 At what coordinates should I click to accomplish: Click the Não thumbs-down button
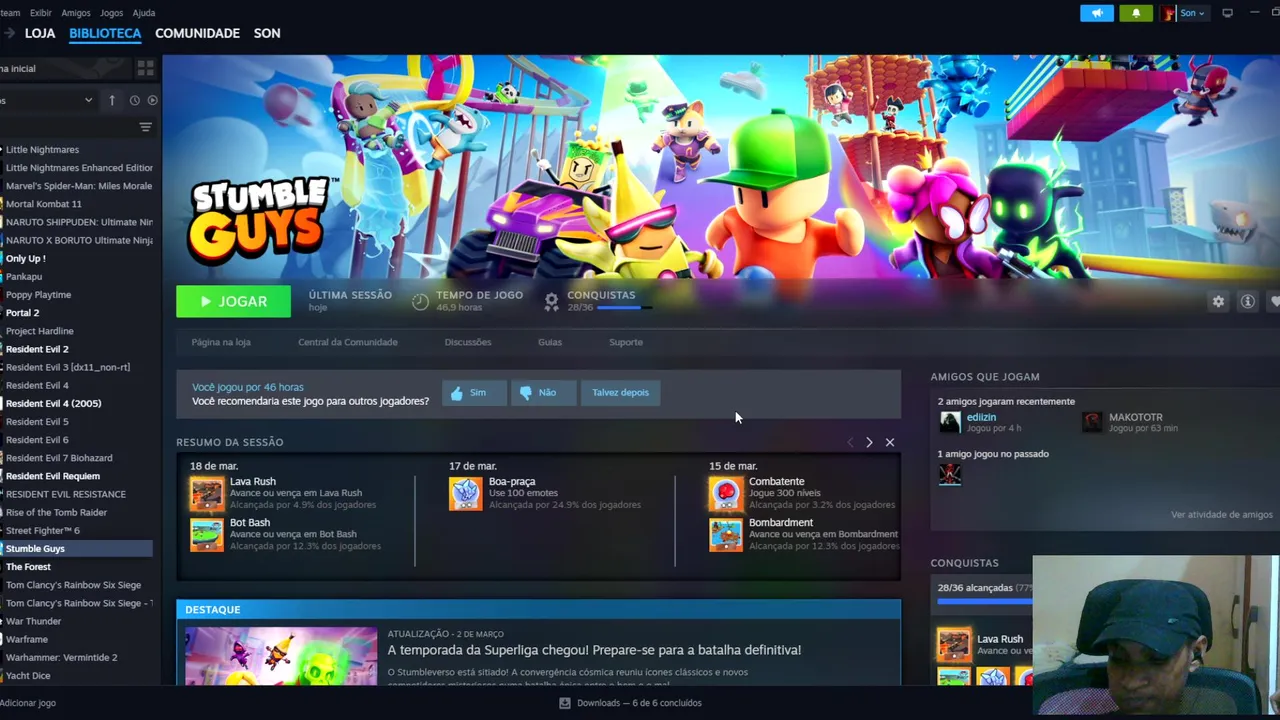pos(543,392)
